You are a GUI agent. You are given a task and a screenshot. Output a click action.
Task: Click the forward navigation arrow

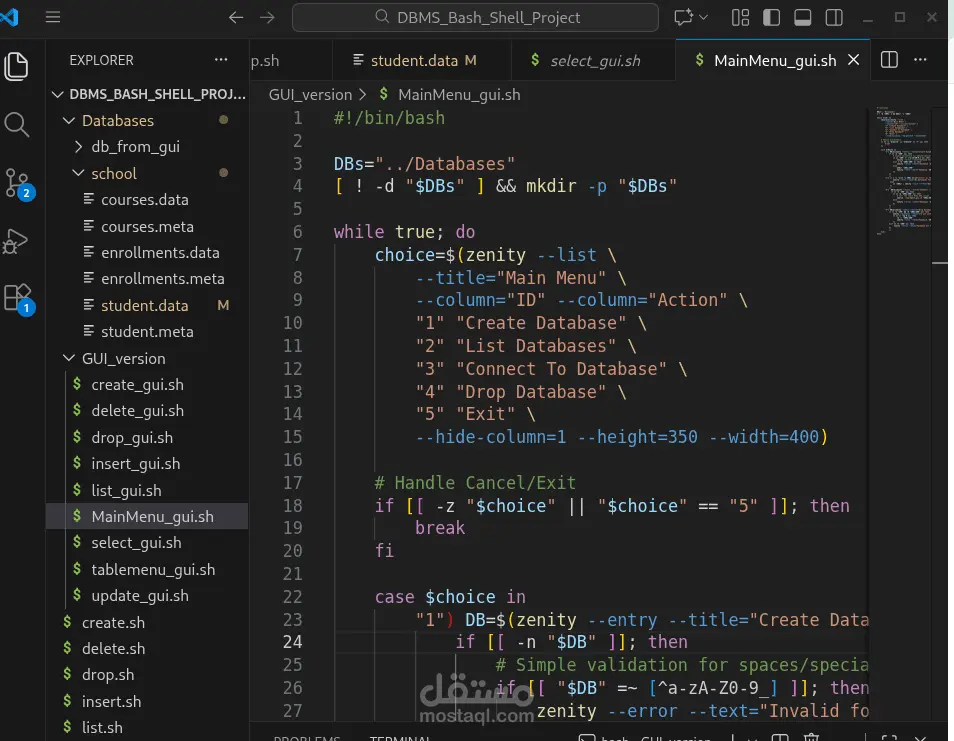click(266, 17)
